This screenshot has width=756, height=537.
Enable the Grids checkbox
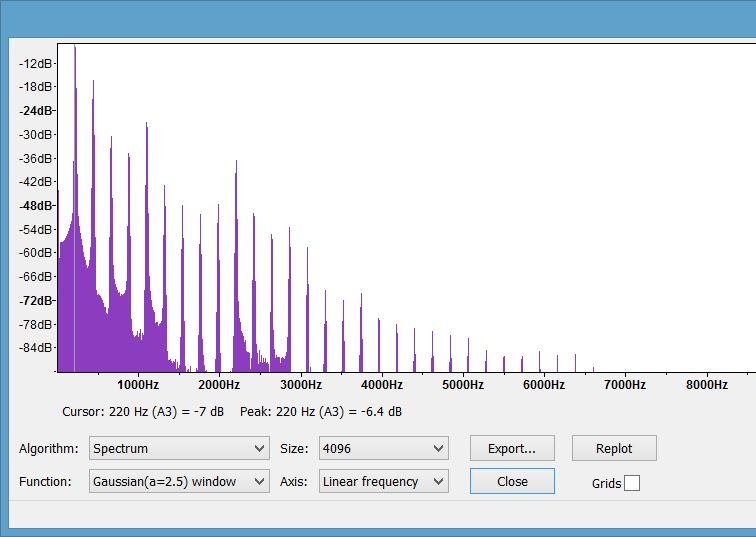coord(631,484)
